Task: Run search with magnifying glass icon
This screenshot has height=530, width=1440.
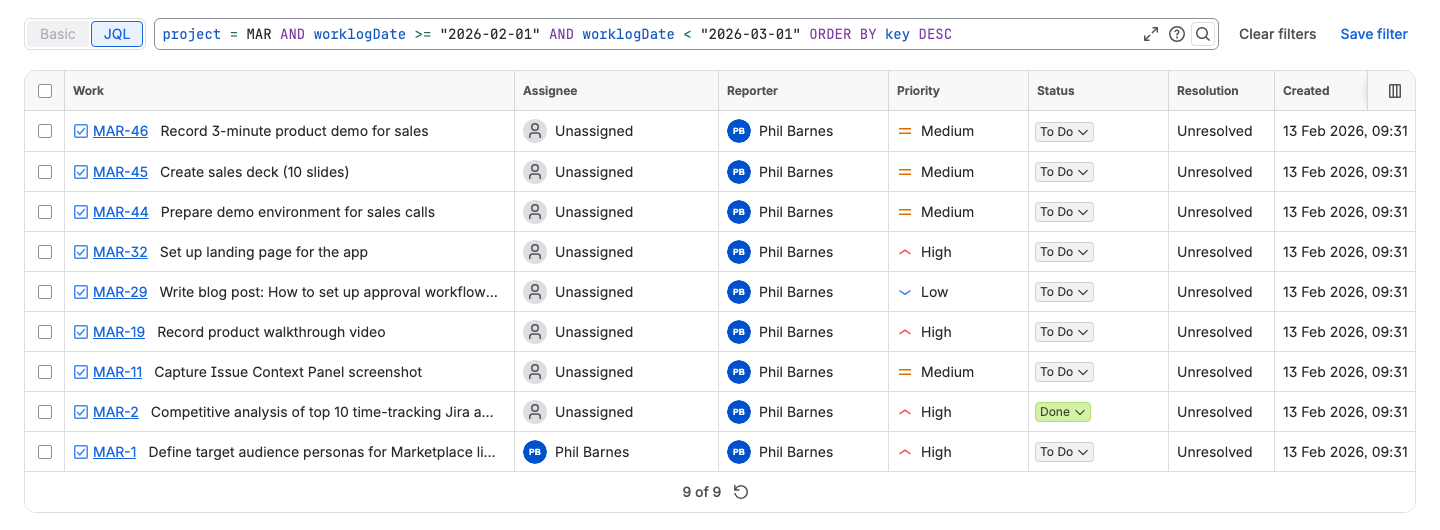Action: pos(1203,34)
